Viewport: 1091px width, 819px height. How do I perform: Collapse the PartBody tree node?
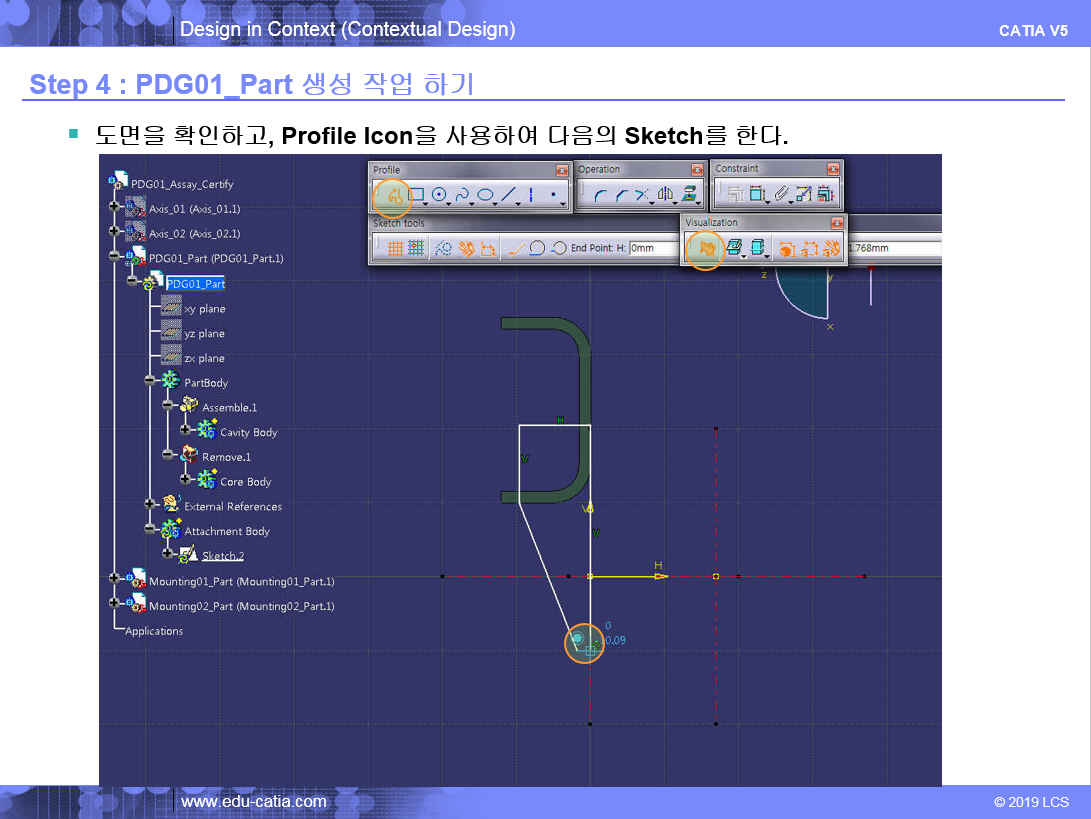(151, 382)
